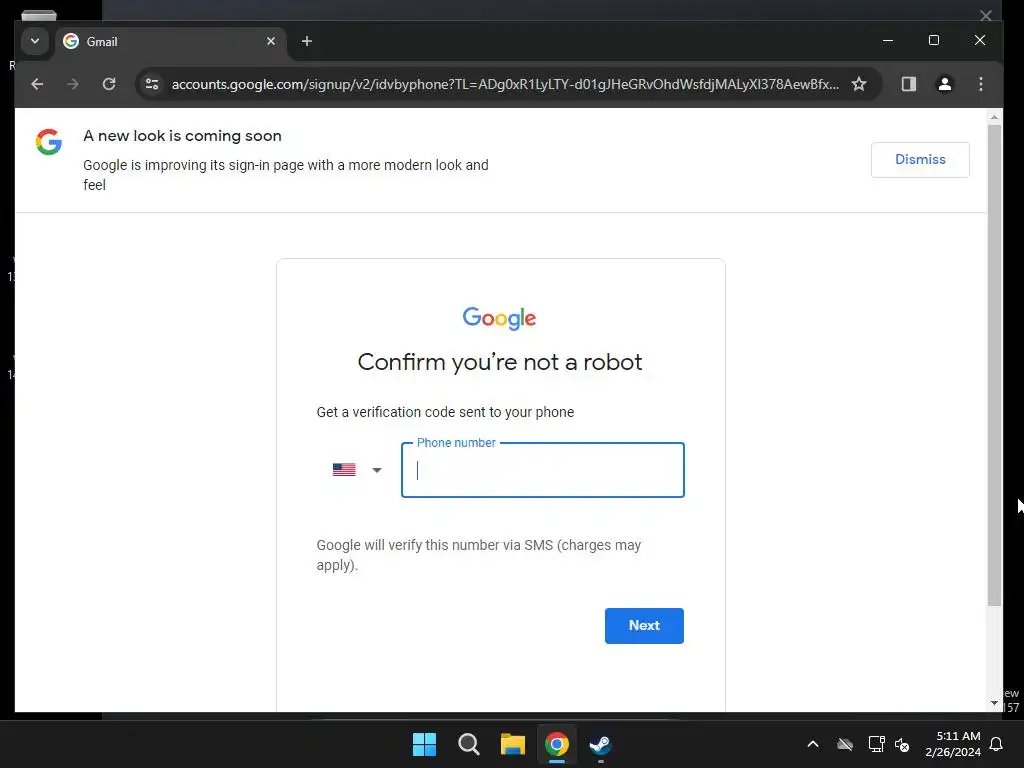The image size is (1024, 768).
Task: Dismiss the new look banner
Action: 920,159
